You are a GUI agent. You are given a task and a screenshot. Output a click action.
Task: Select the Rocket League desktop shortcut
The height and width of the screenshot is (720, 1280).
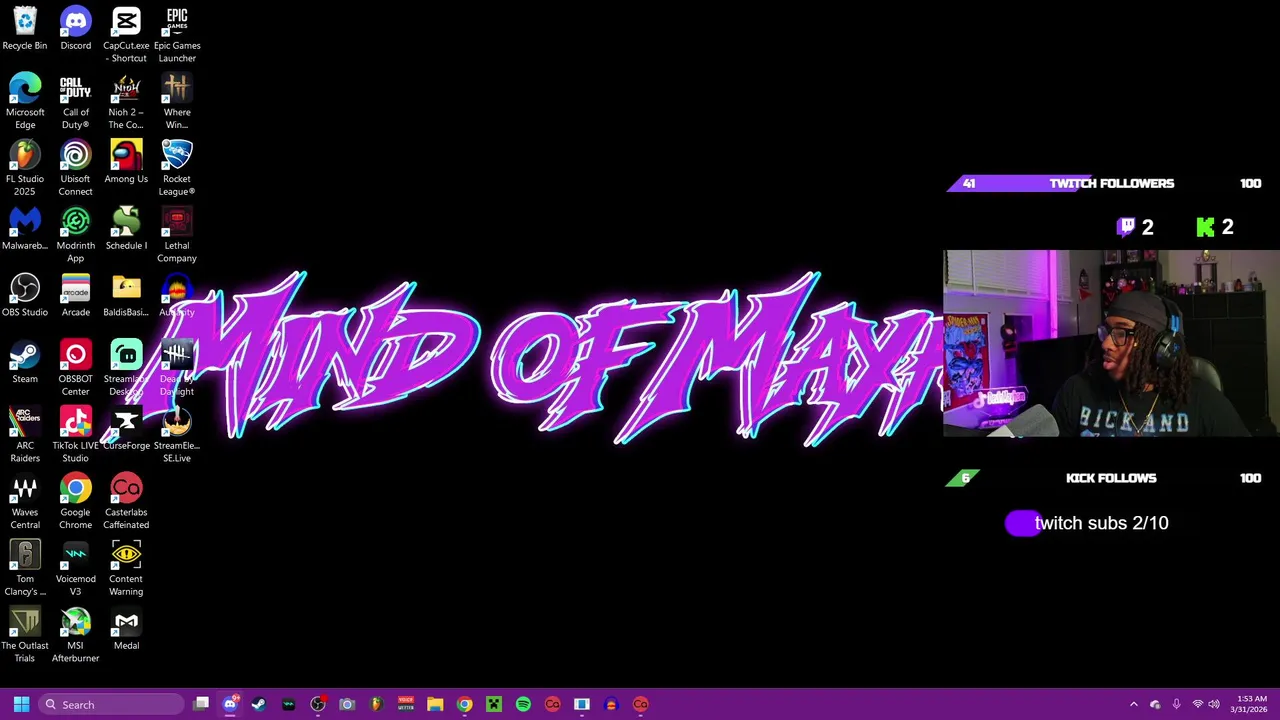coord(177,168)
